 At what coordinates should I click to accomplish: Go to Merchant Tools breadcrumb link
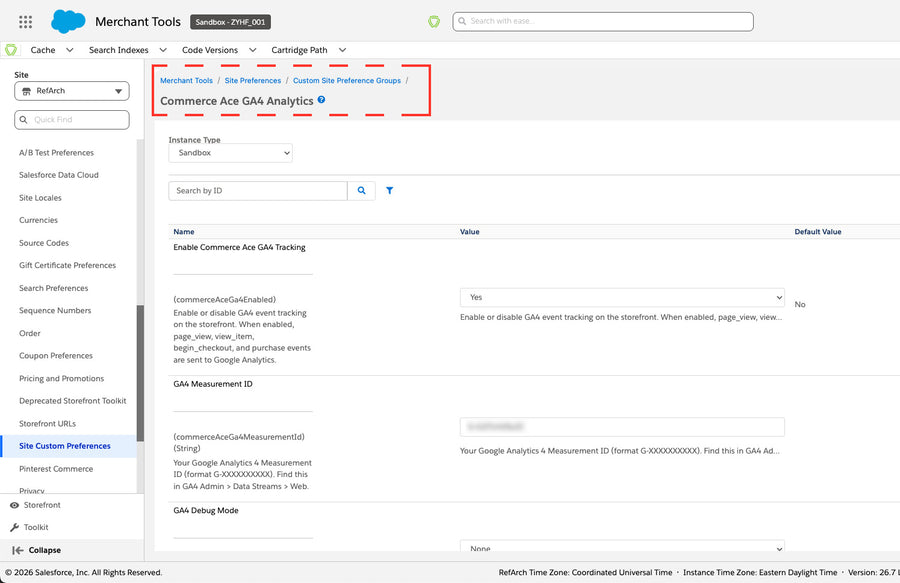(x=187, y=80)
